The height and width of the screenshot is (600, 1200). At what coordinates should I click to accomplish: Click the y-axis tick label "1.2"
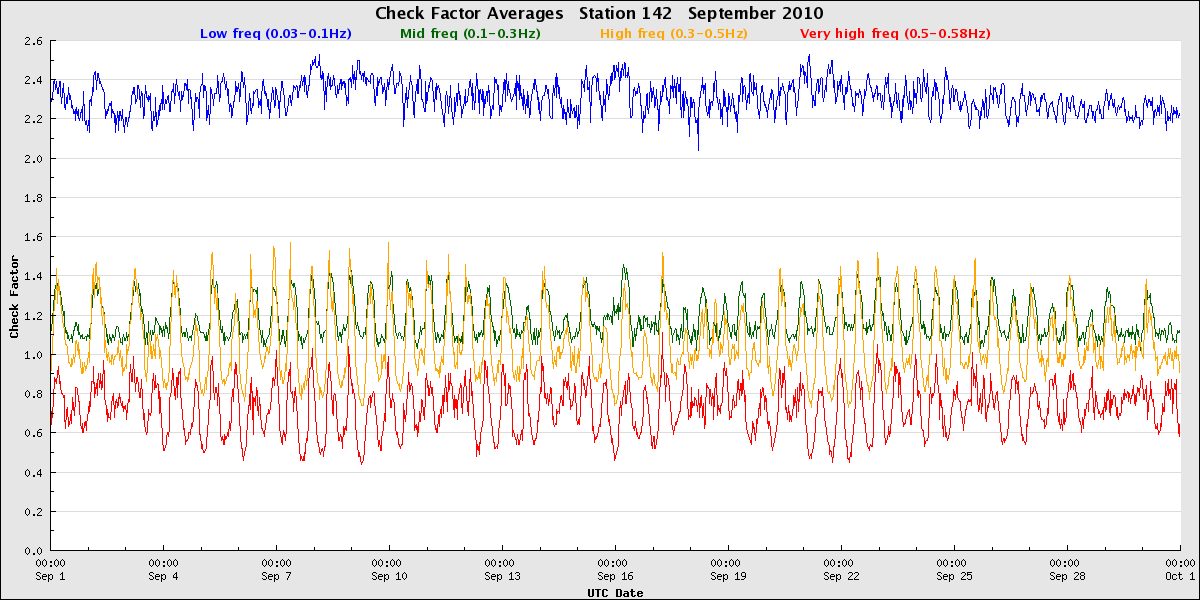pyautogui.click(x=33, y=316)
